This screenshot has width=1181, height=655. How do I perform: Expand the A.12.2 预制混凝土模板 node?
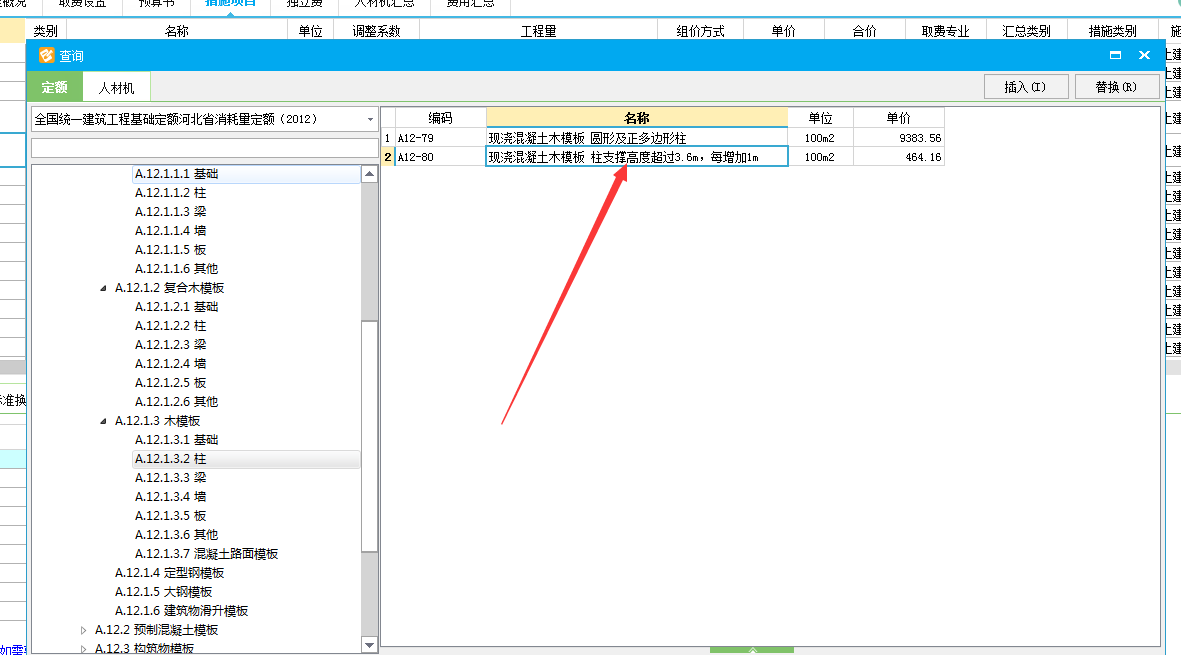tap(84, 630)
